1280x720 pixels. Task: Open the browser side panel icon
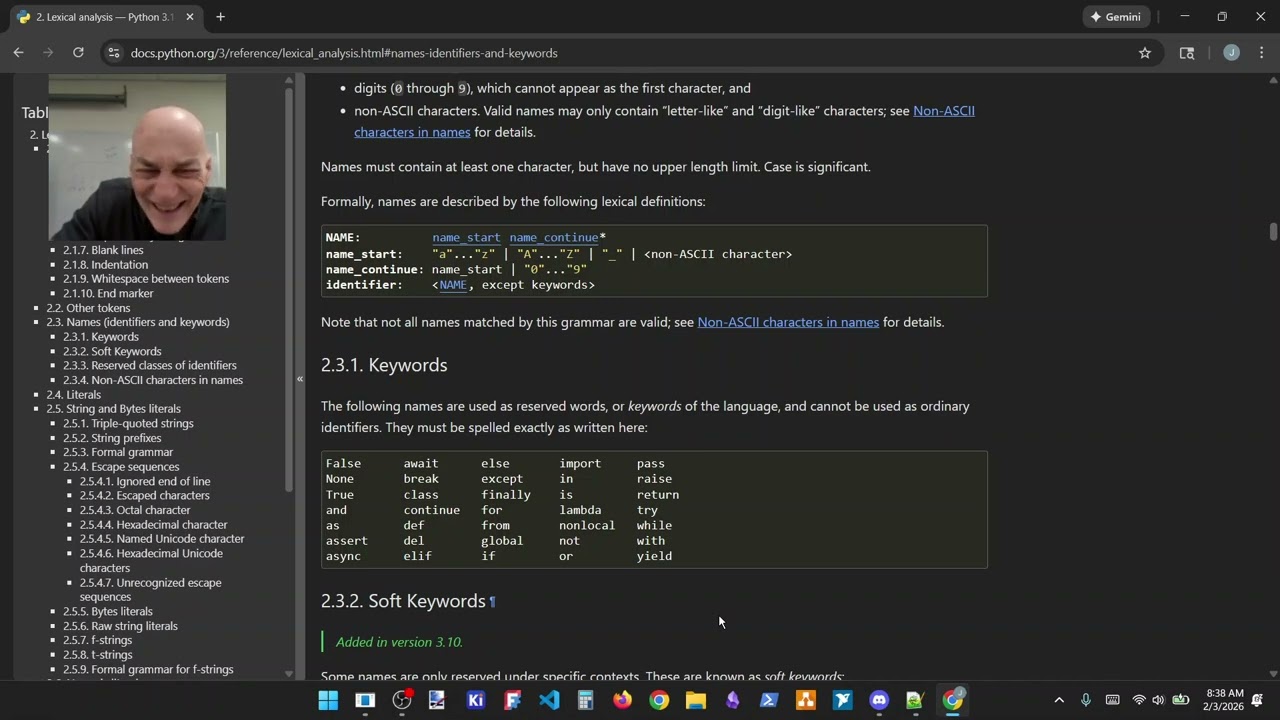(x=1187, y=53)
